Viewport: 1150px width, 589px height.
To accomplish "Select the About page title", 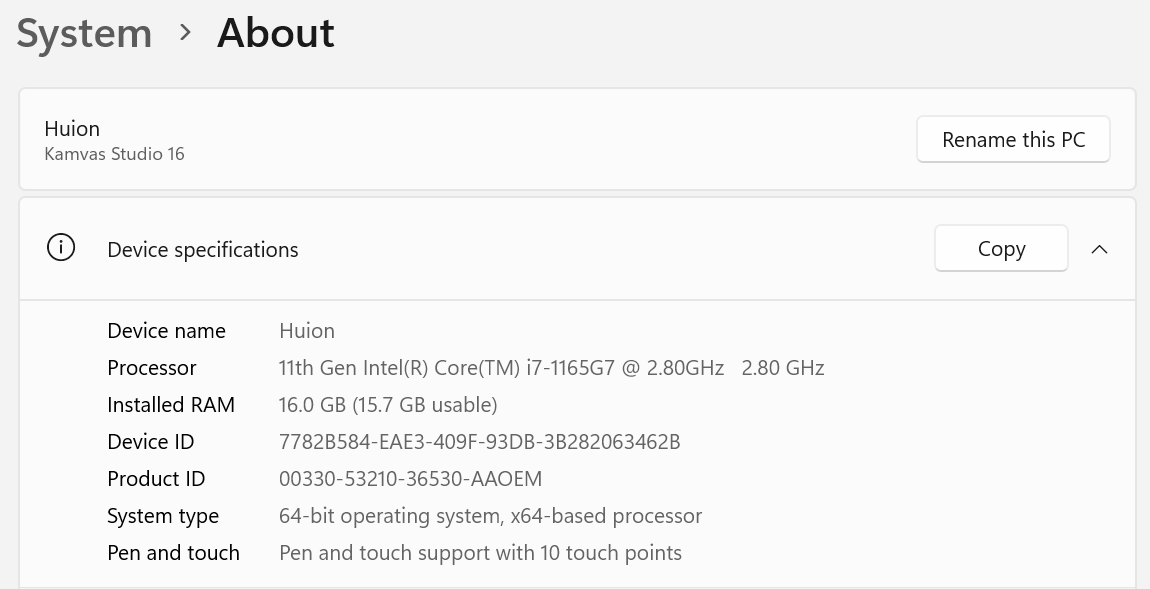I will click(x=275, y=32).
